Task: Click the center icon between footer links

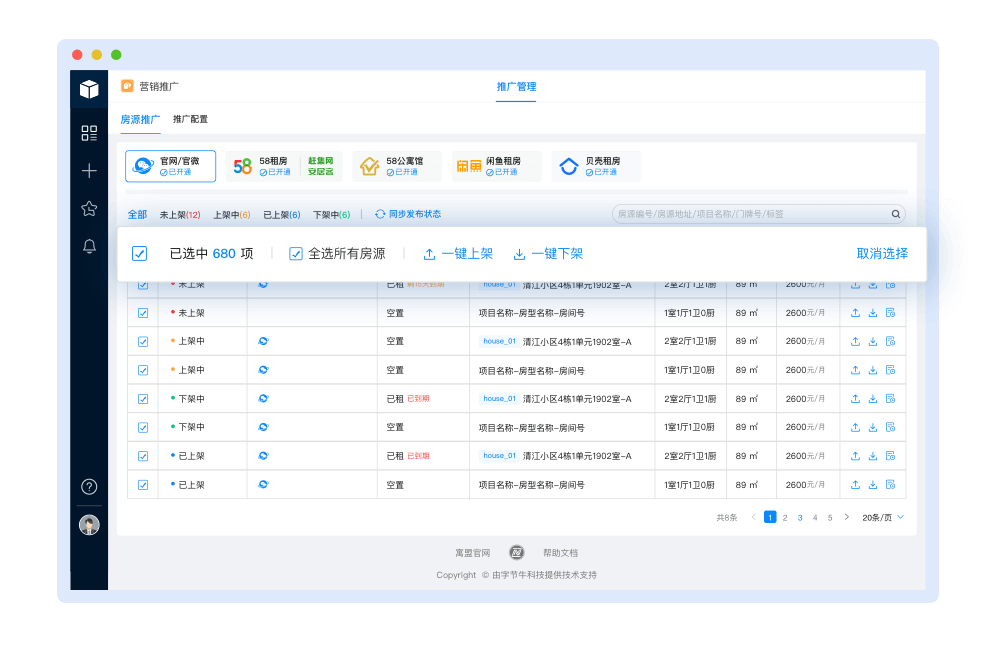Action: tap(517, 553)
